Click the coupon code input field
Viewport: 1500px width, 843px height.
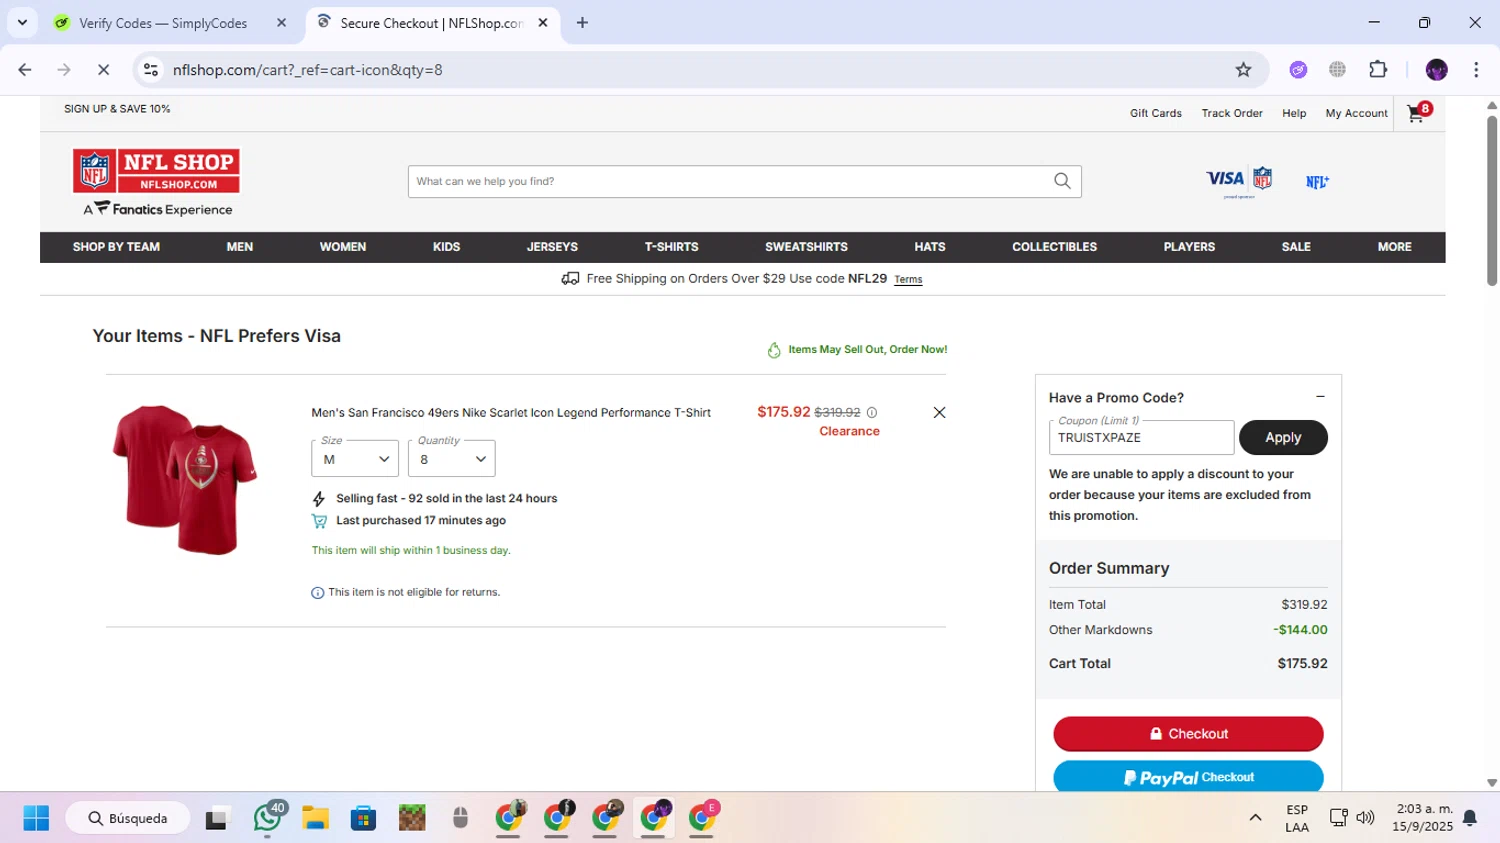1141,437
